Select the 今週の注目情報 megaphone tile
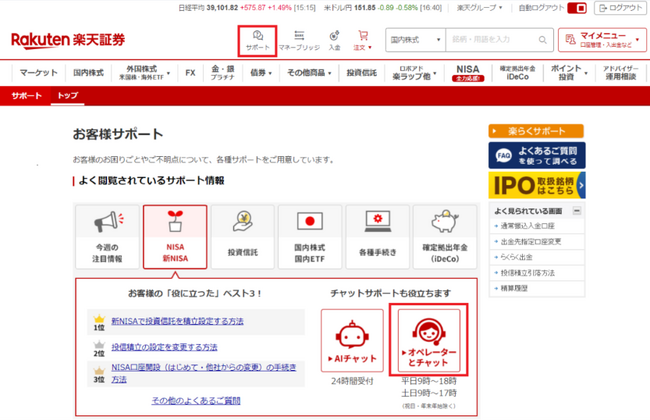The image size is (650, 420). tap(107, 237)
